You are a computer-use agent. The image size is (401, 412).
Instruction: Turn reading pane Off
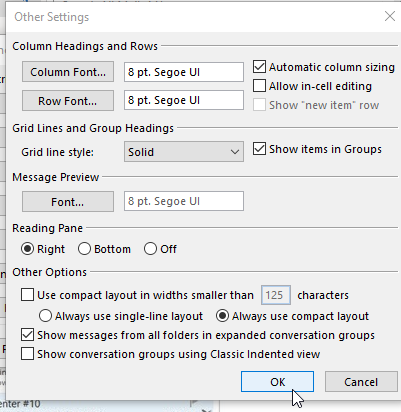click(x=150, y=249)
